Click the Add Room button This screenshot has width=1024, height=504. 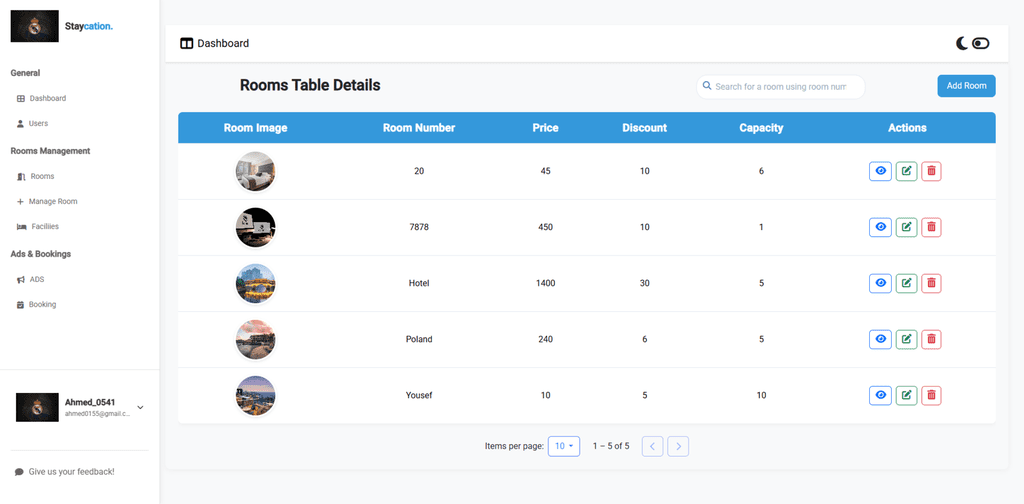(966, 86)
